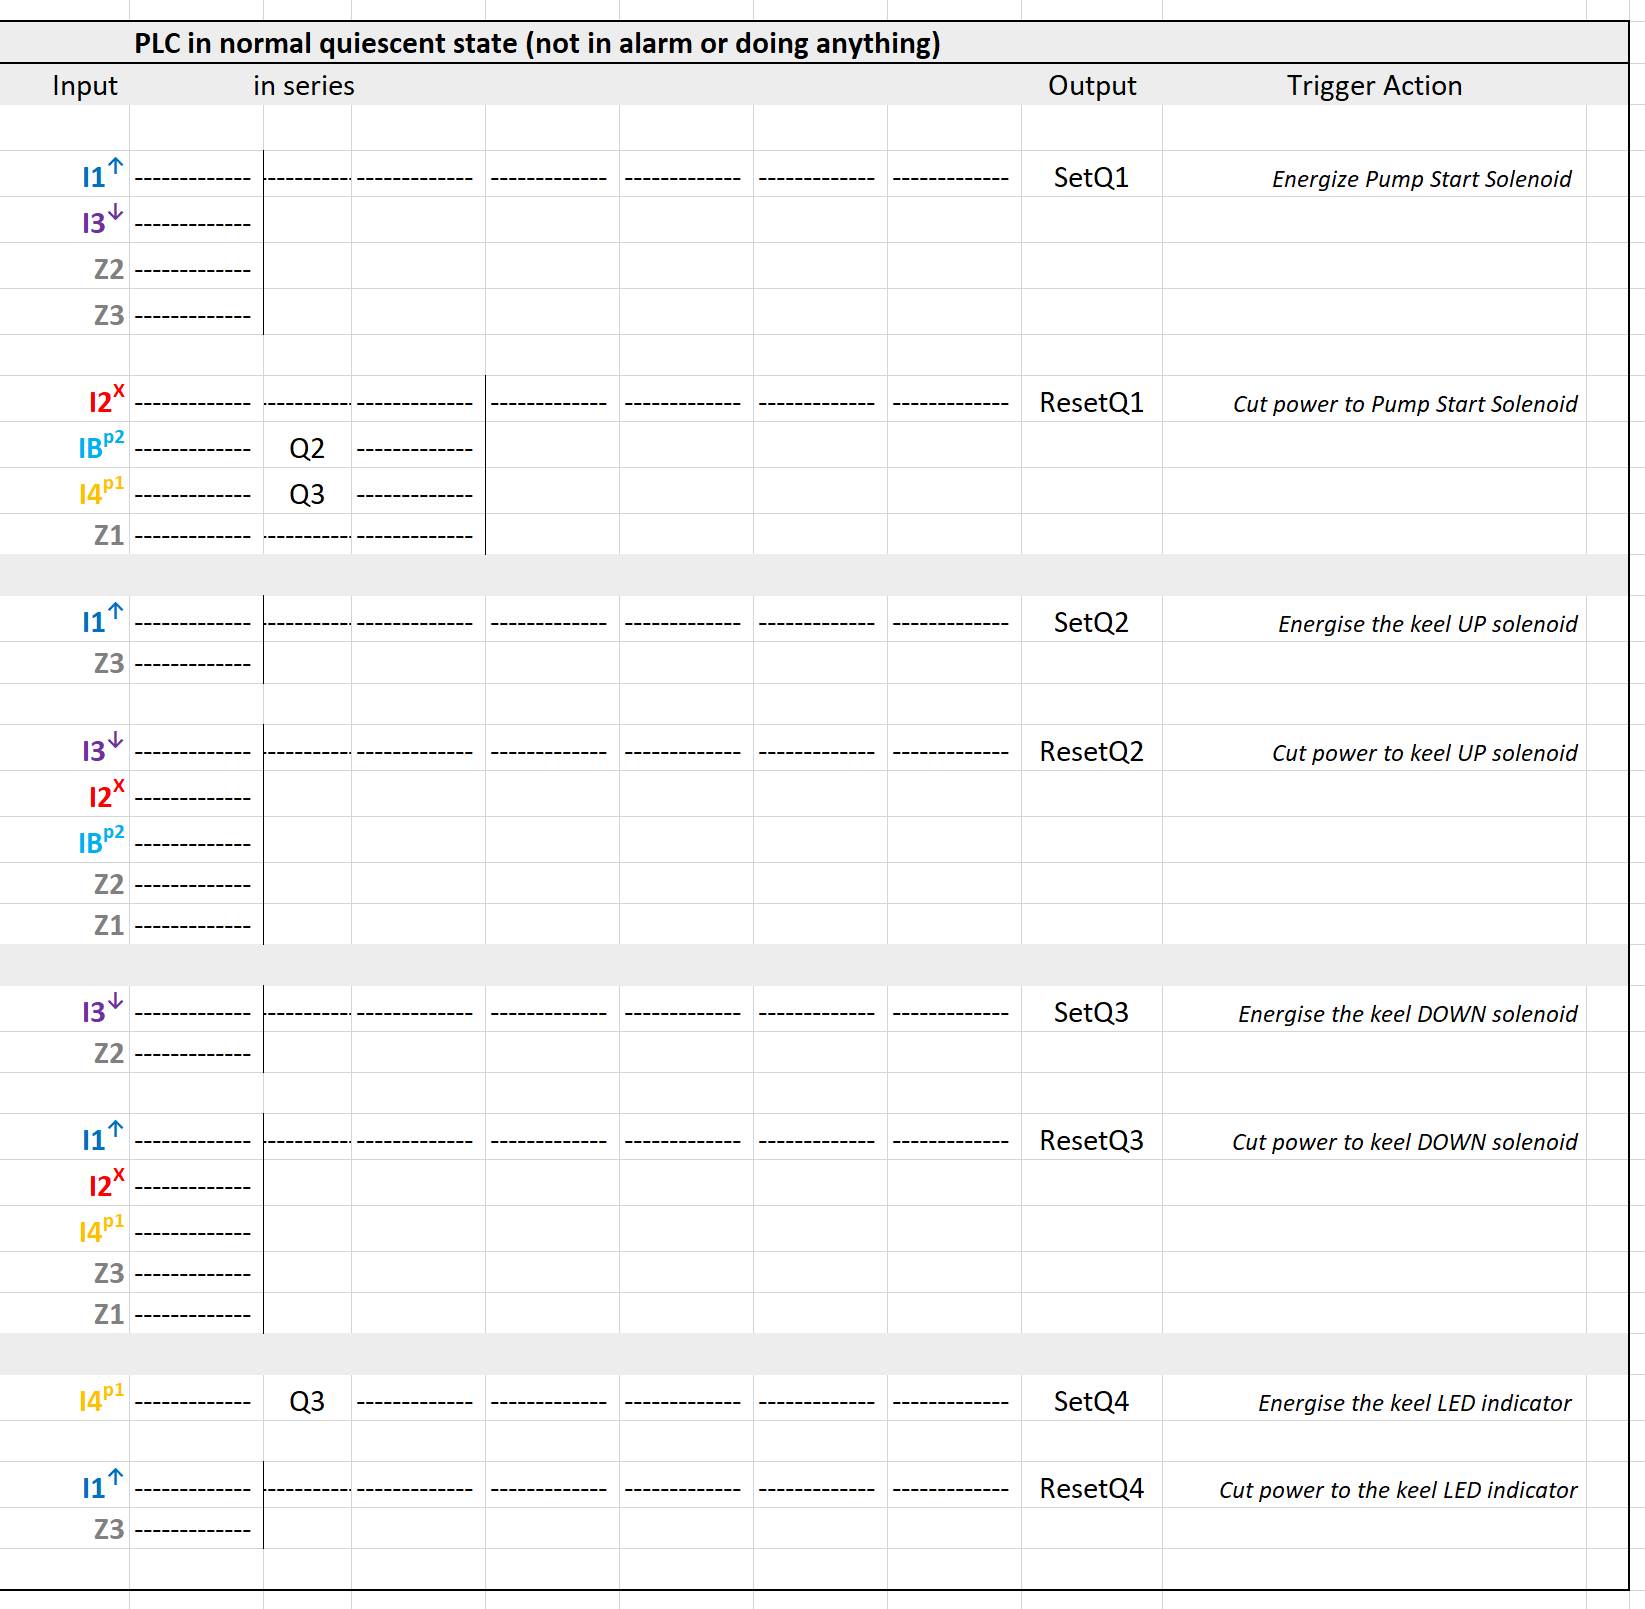Image resolution: width=1645 pixels, height=1609 pixels.
Task: Select the ResetQ2 output cell
Action: [1091, 752]
